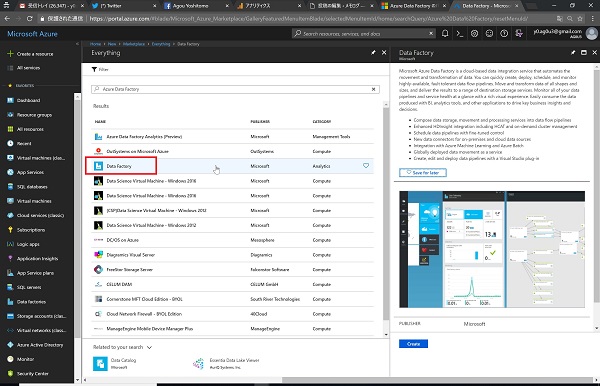Open portal settings gear icon
Image resolution: width=600 pixels, height=386 pixels.
click(474, 34)
